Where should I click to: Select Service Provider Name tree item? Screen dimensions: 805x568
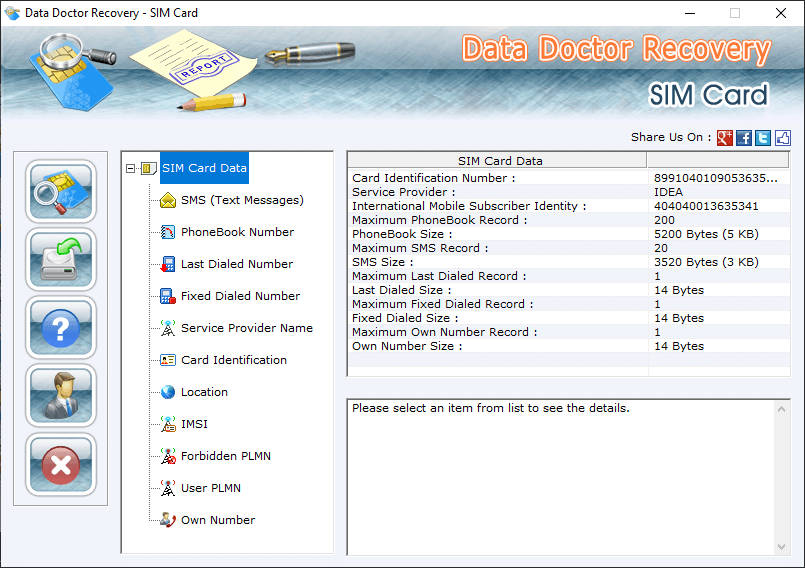[247, 328]
